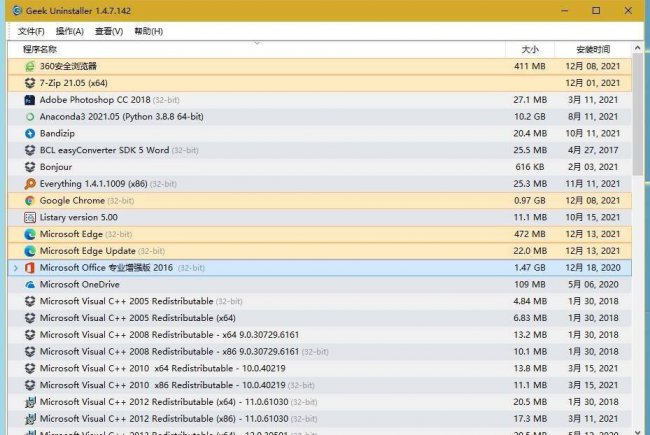Sort by the 程序名称 column header
The image size is (650, 435).
click(x=256, y=49)
